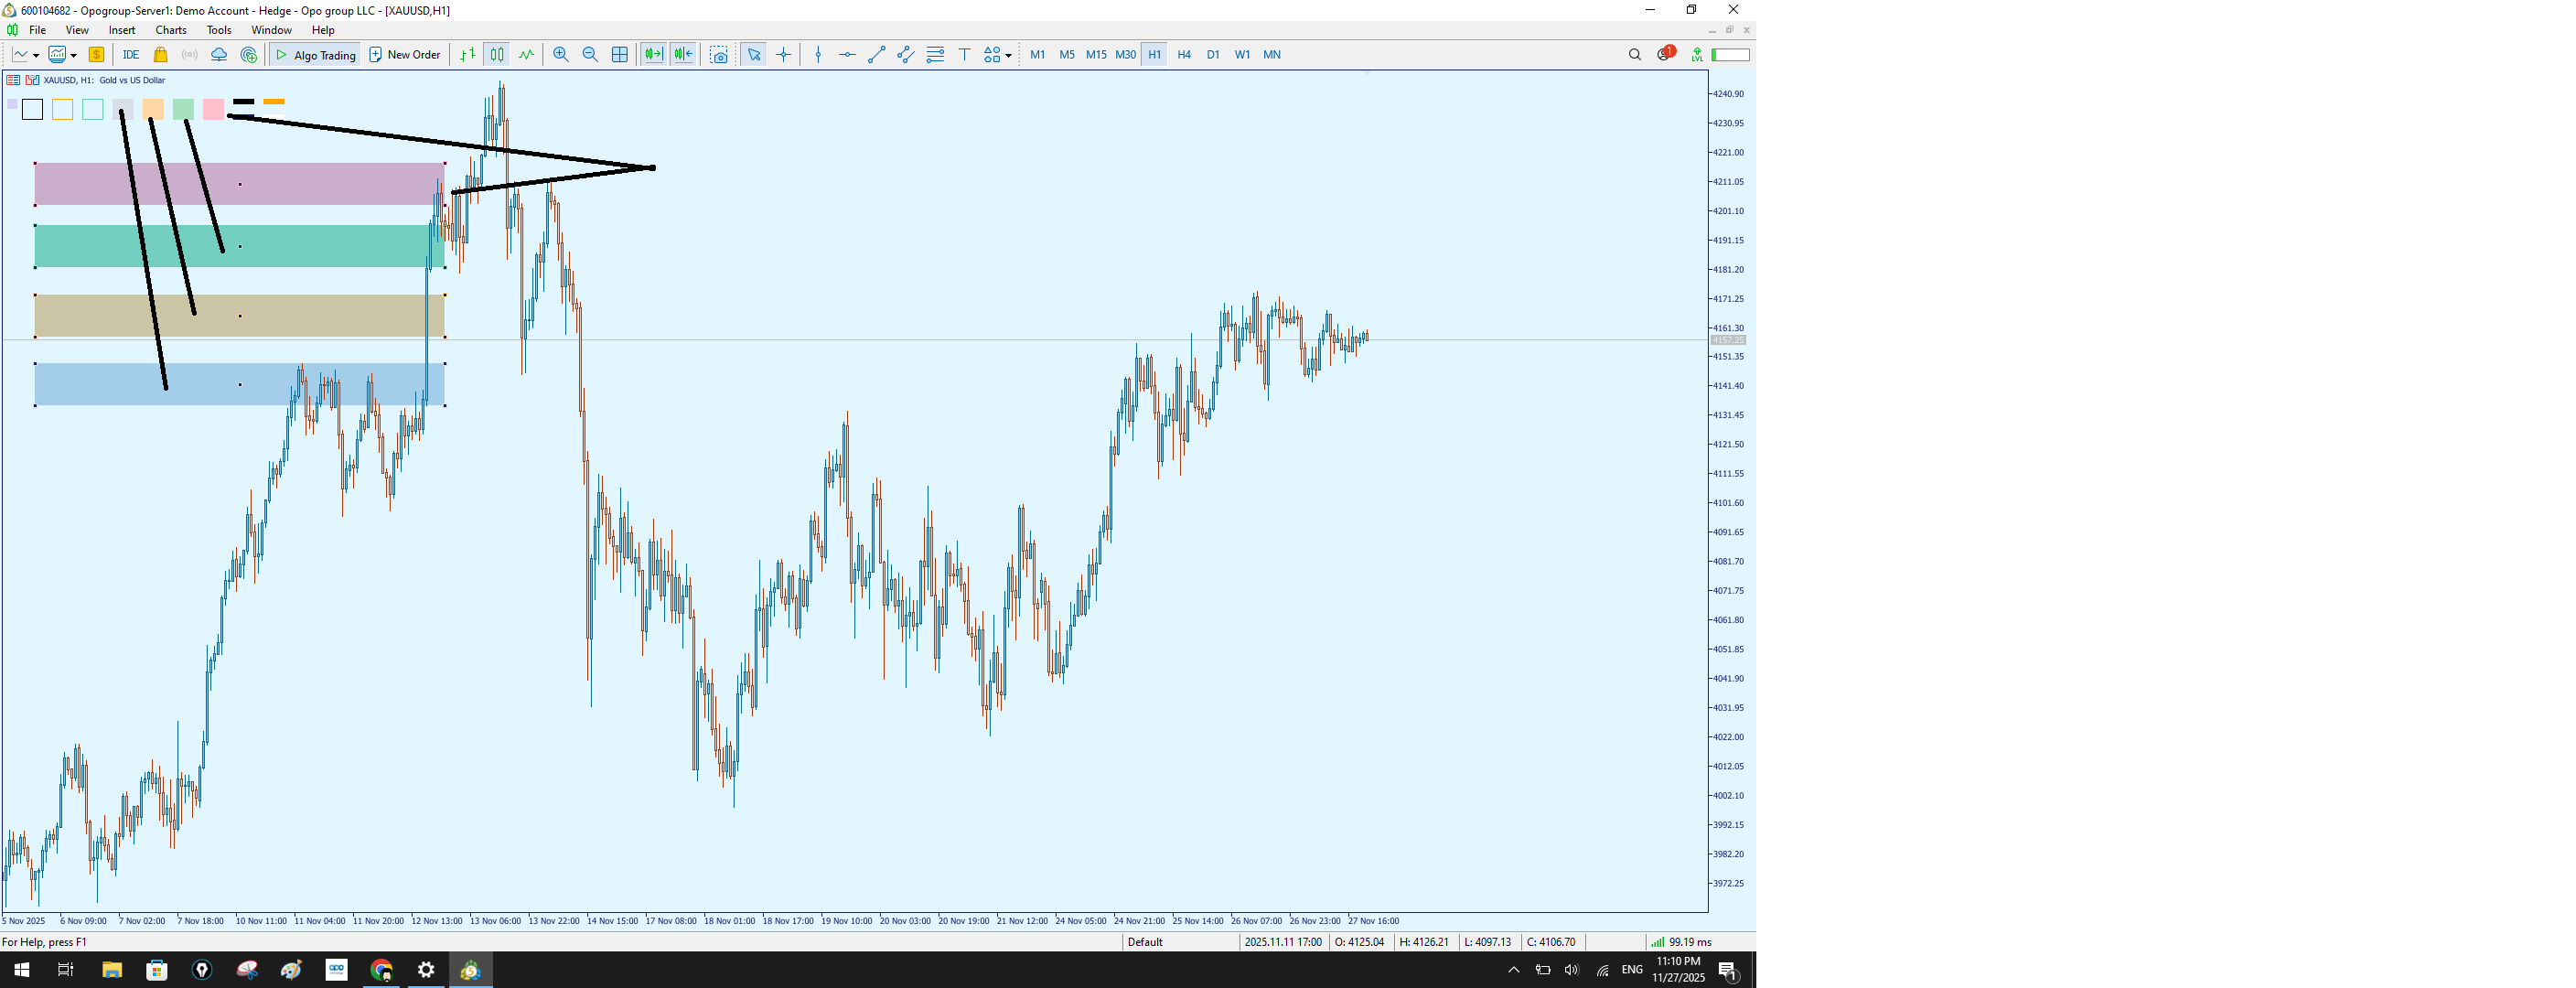Image resolution: width=2576 pixels, height=988 pixels.
Task: Open the Insert menu
Action: click(122, 30)
